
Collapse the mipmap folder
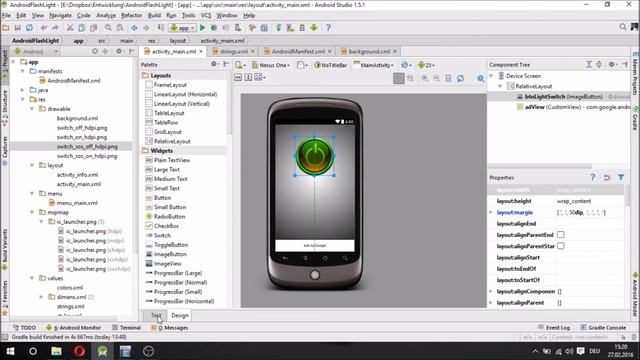(x=32, y=212)
